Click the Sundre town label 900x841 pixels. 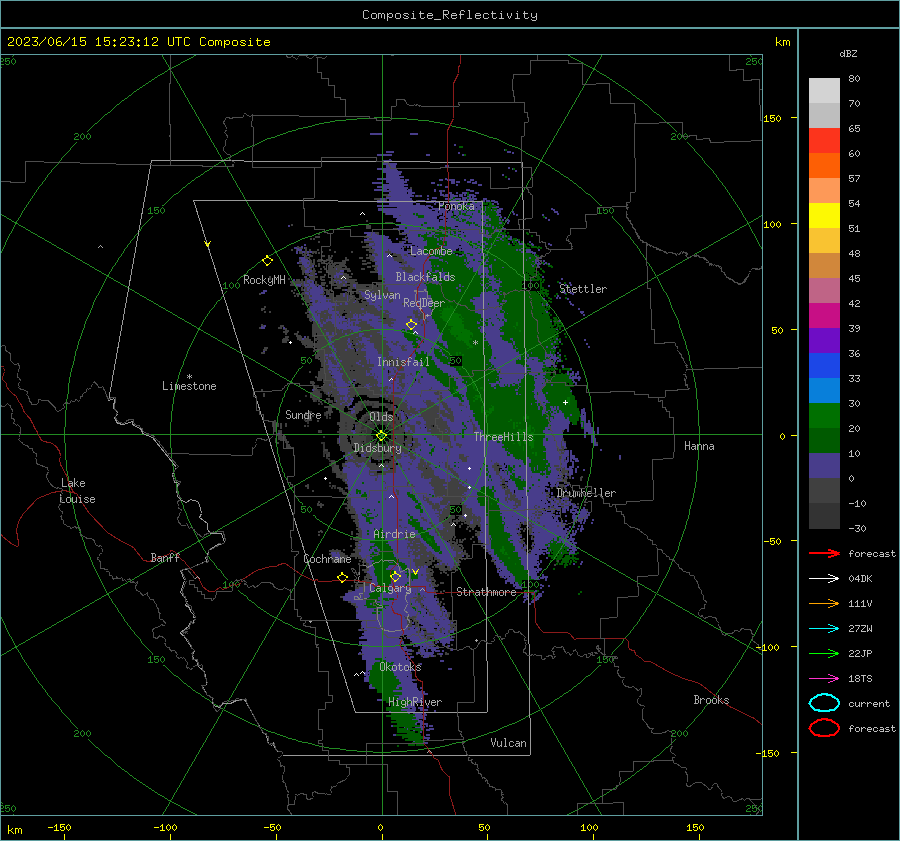[303, 415]
